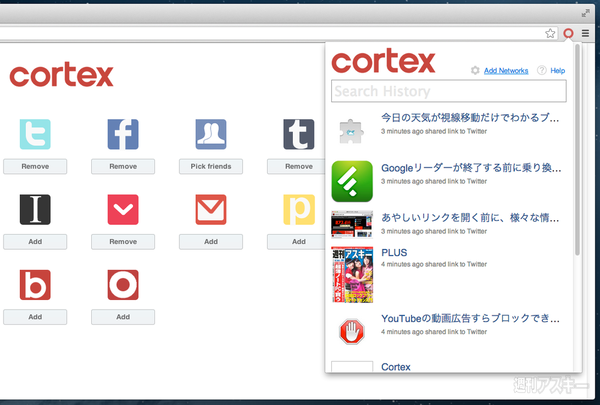Click the red circle network icon

123,285
